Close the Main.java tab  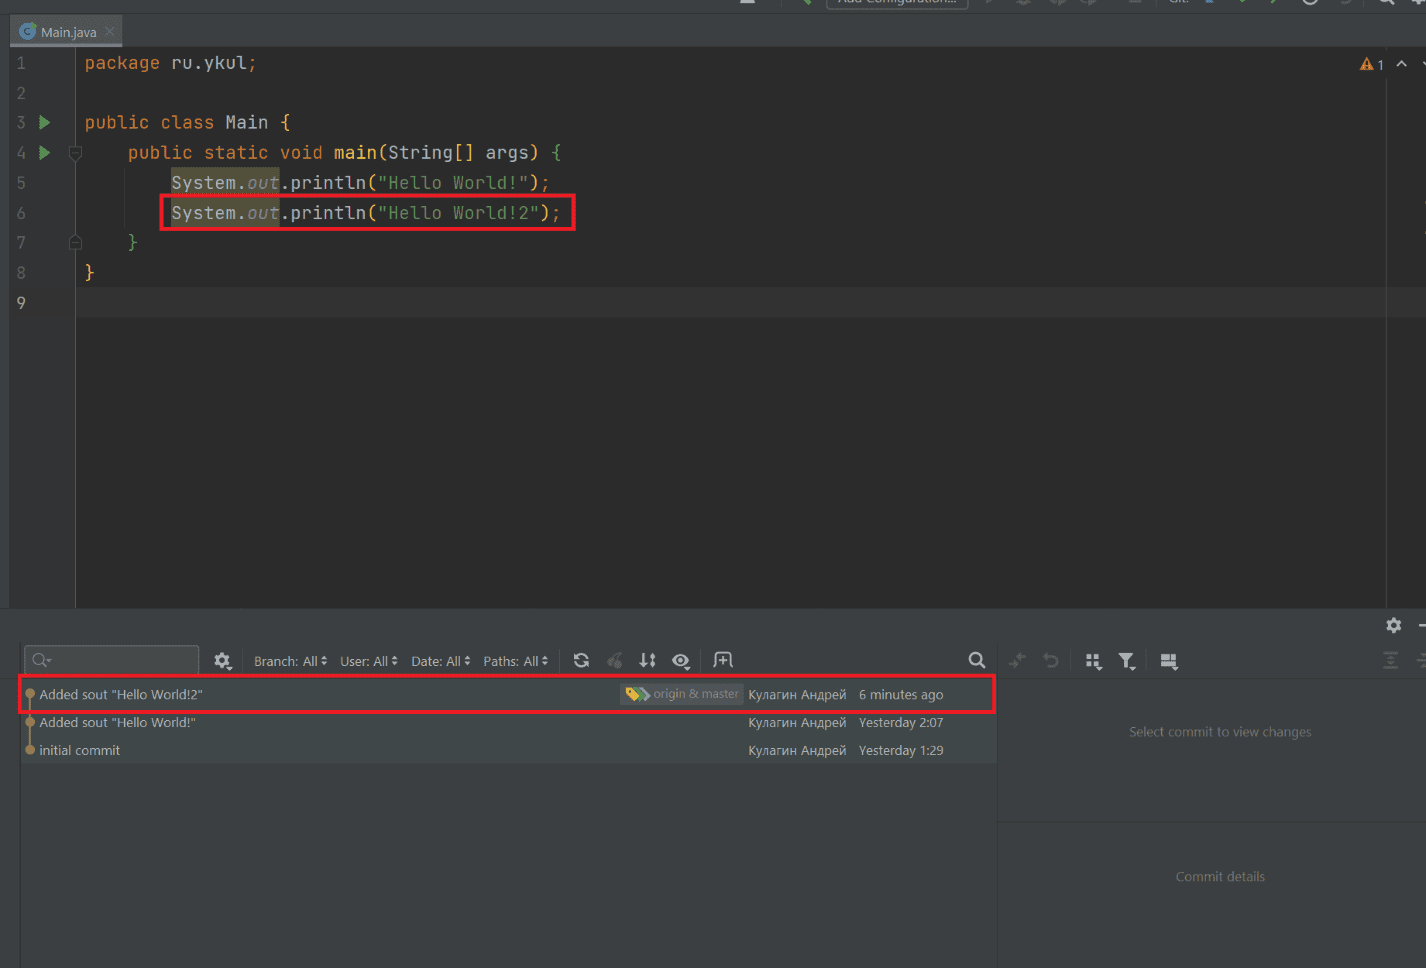click(110, 32)
